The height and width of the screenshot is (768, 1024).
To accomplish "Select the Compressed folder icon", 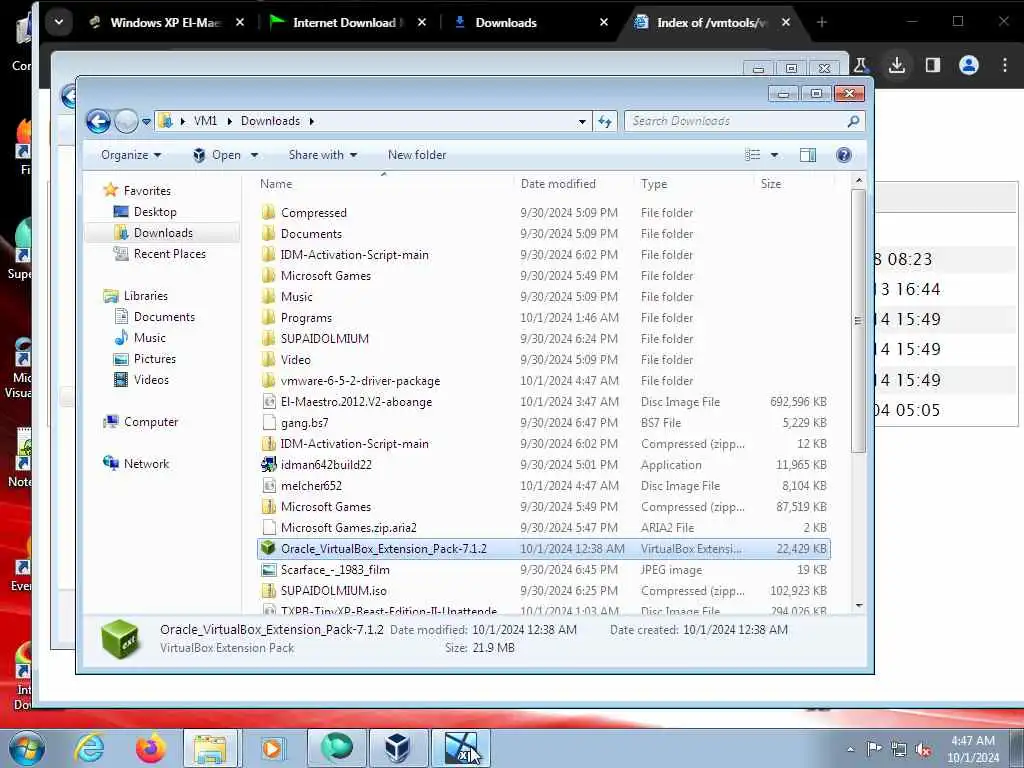I will pos(268,212).
